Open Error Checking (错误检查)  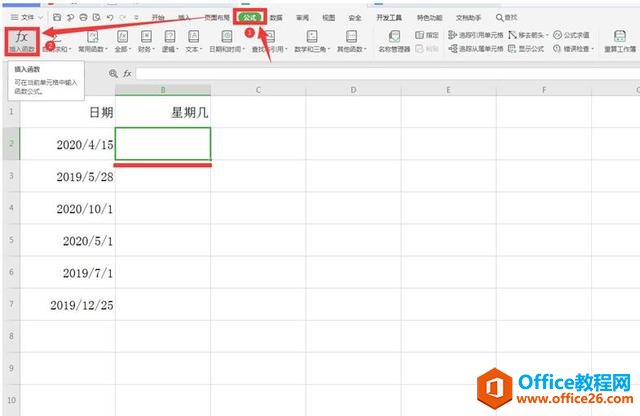(x=573, y=49)
